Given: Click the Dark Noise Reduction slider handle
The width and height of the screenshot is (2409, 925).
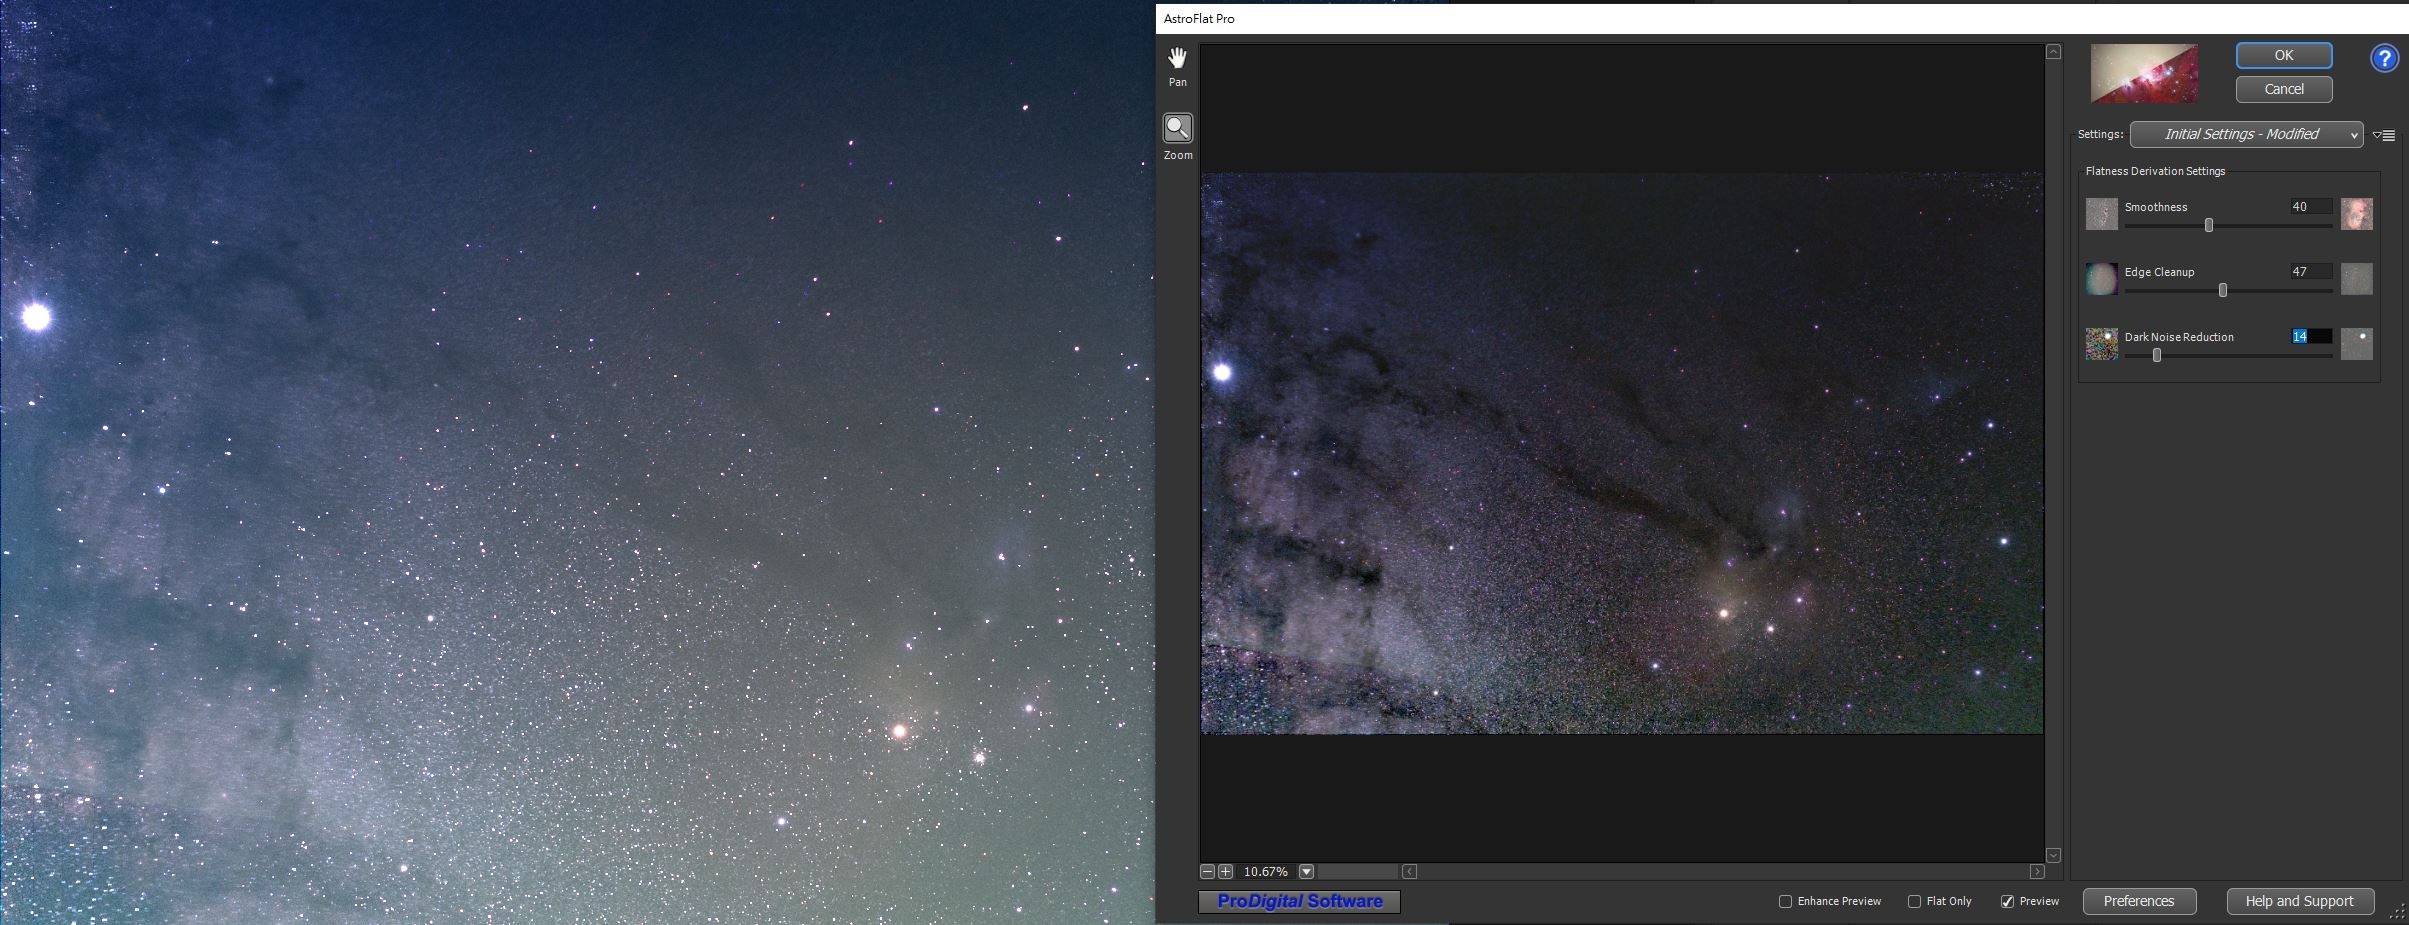Looking at the screenshot, I should pos(2157,356).
